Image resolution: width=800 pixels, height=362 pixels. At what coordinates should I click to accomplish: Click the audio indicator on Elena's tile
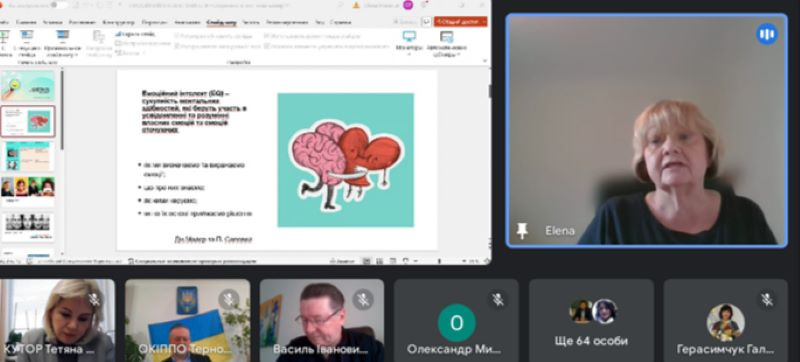(767, 34)
